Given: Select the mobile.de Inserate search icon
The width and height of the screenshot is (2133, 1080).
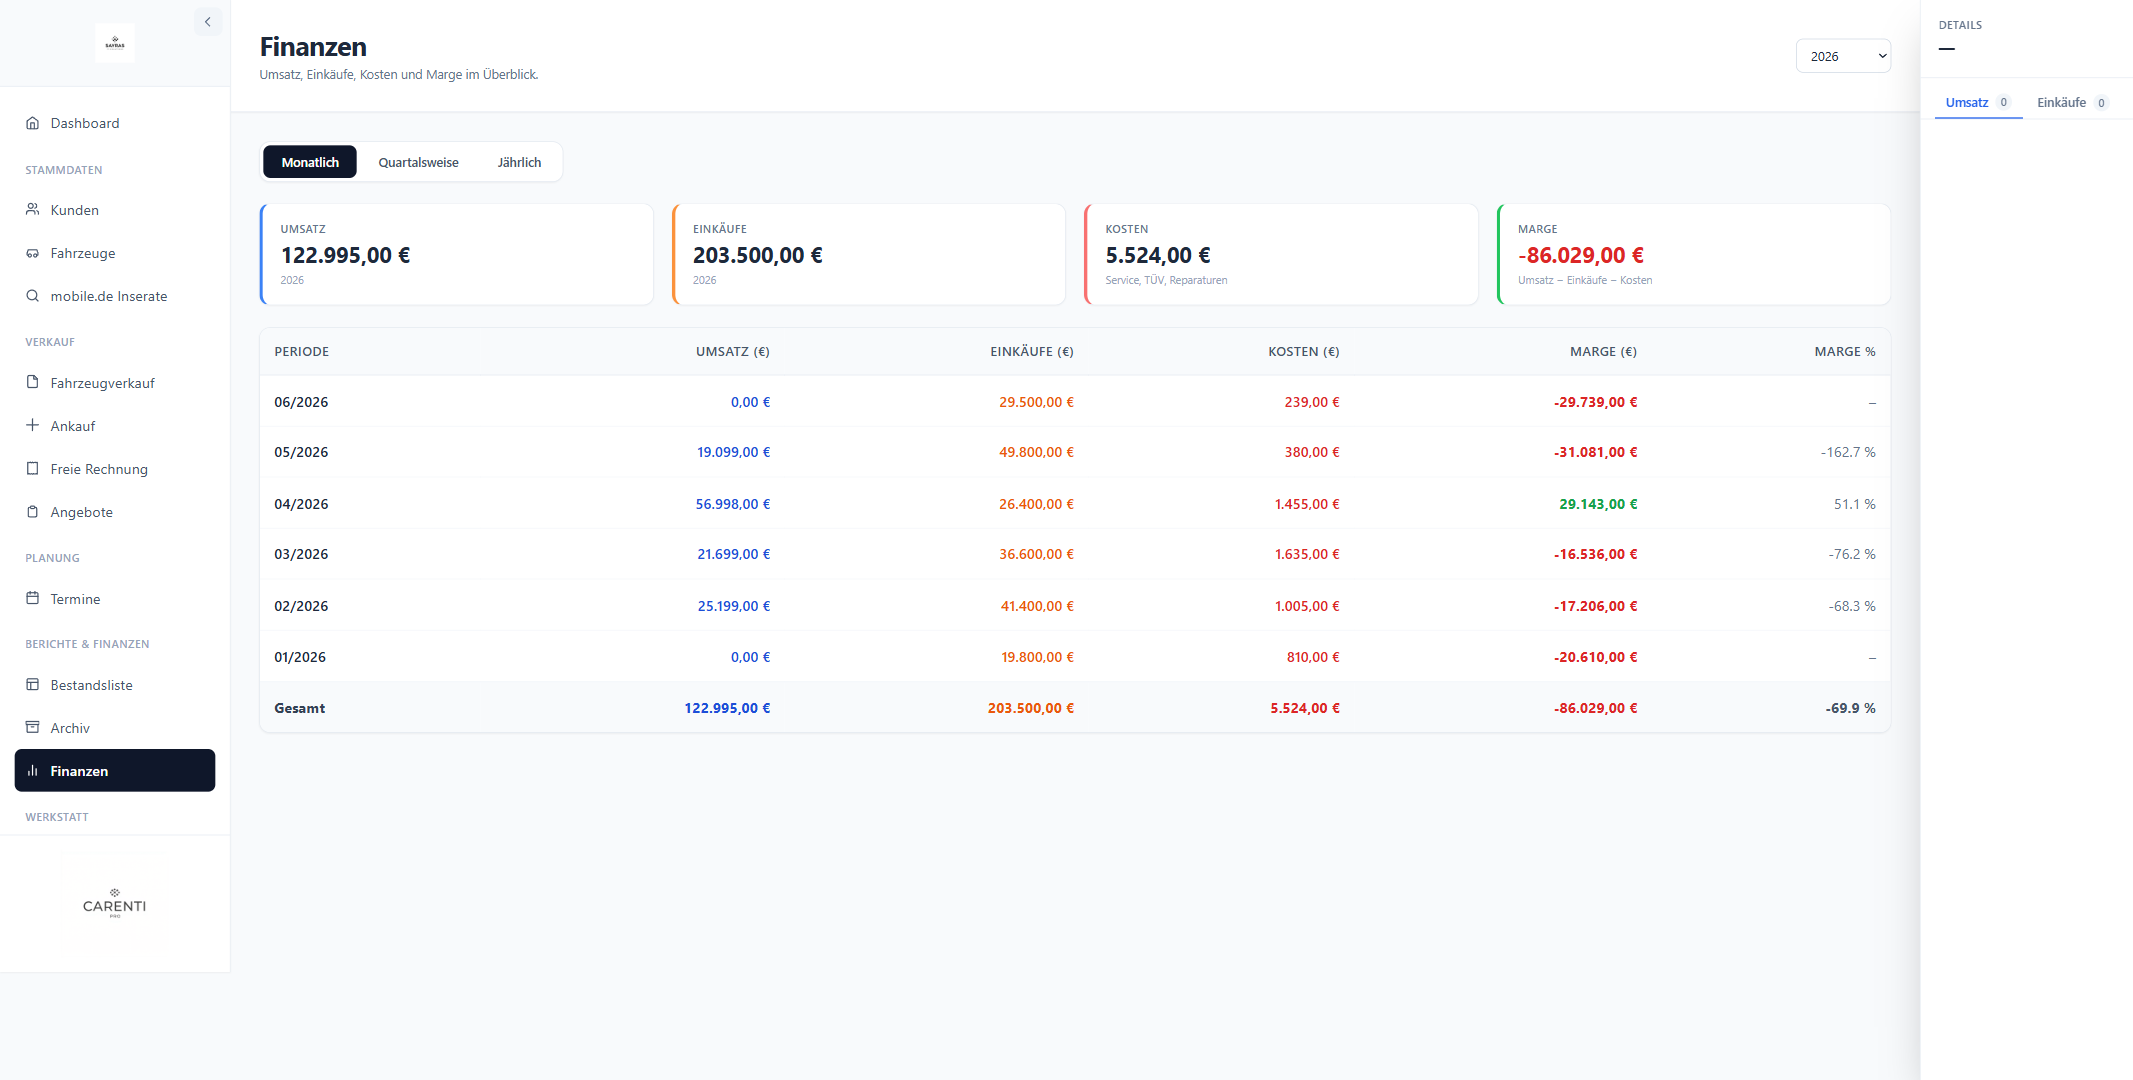Looking at the screenshot, I should click(32, 296).
